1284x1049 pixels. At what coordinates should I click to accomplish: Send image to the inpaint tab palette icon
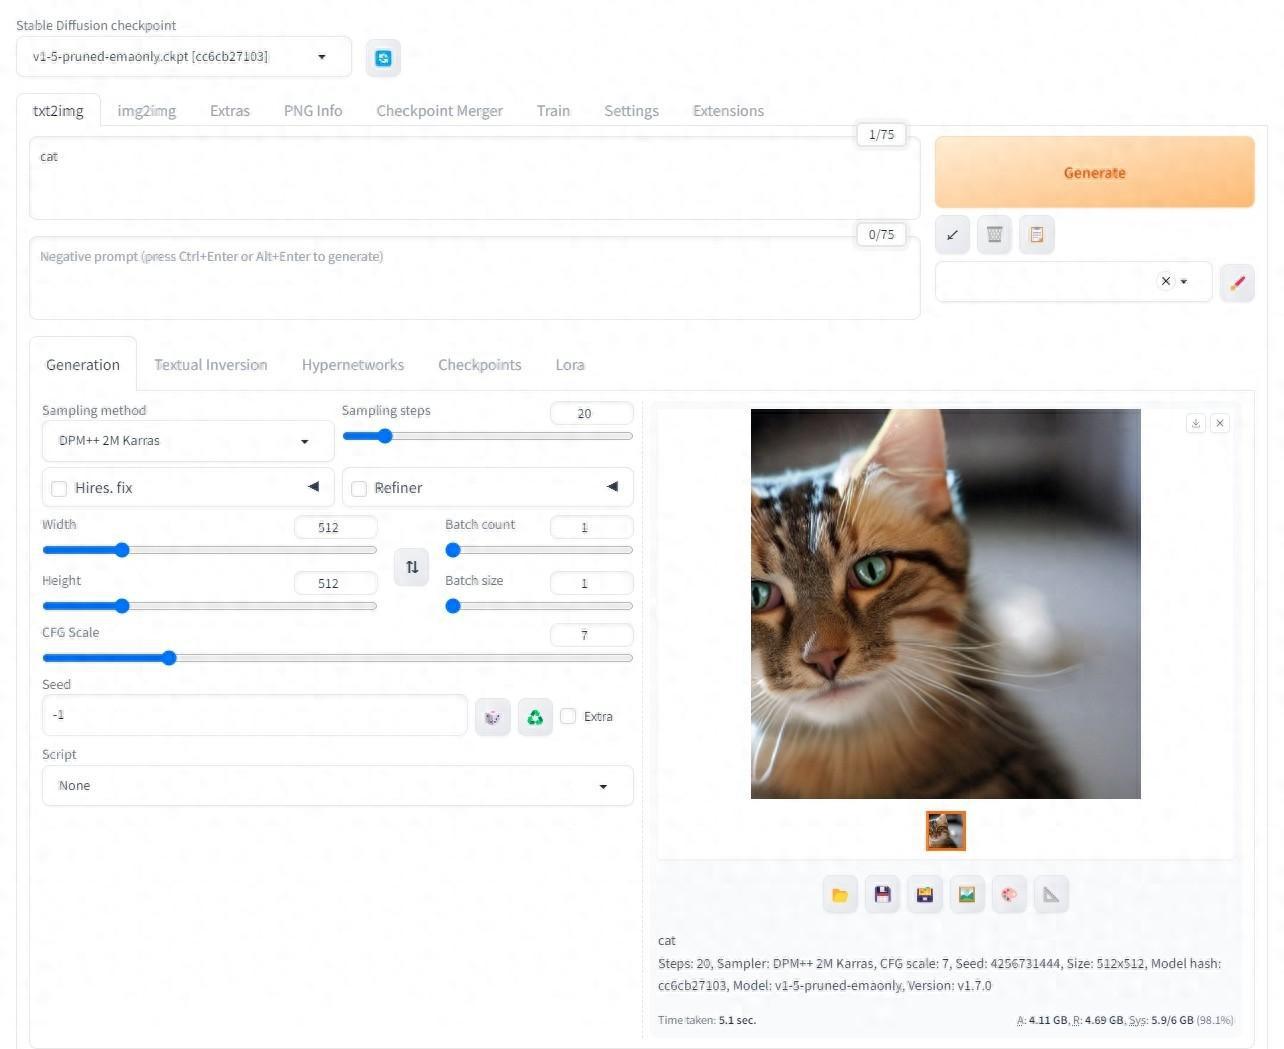1009,895
